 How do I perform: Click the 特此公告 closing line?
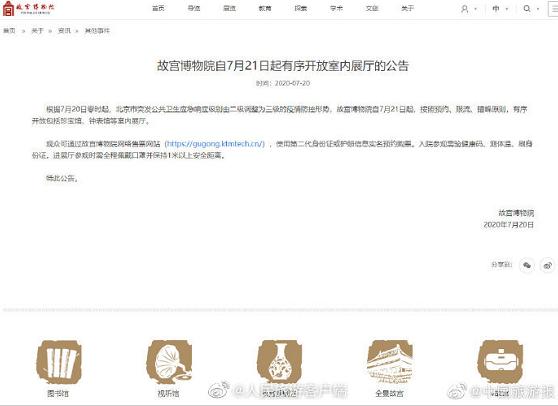click(x=62, y=178)
